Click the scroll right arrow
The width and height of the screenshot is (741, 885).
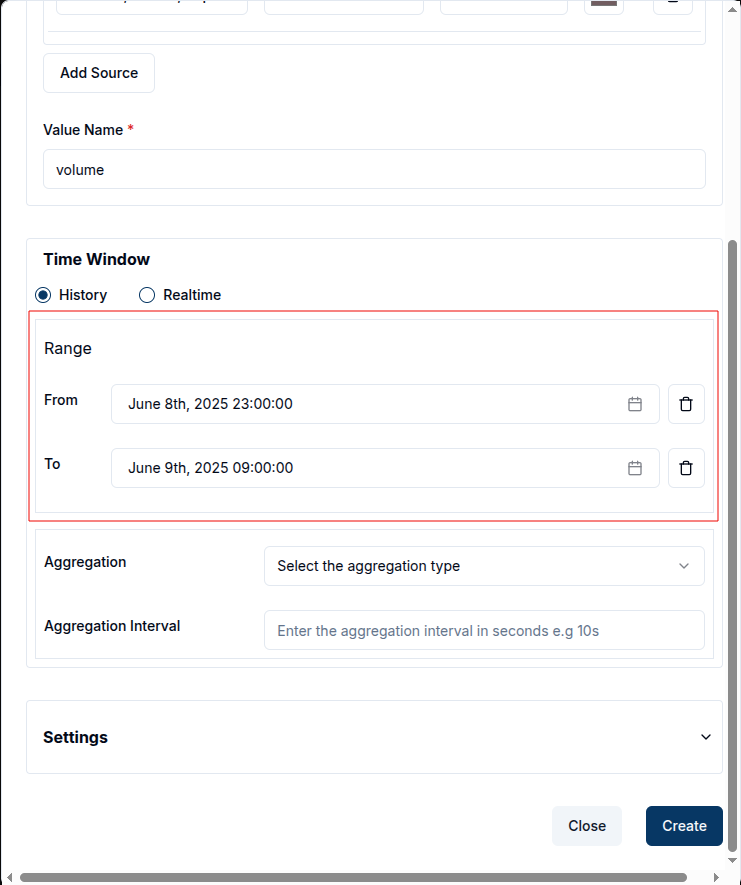[717, 878]
